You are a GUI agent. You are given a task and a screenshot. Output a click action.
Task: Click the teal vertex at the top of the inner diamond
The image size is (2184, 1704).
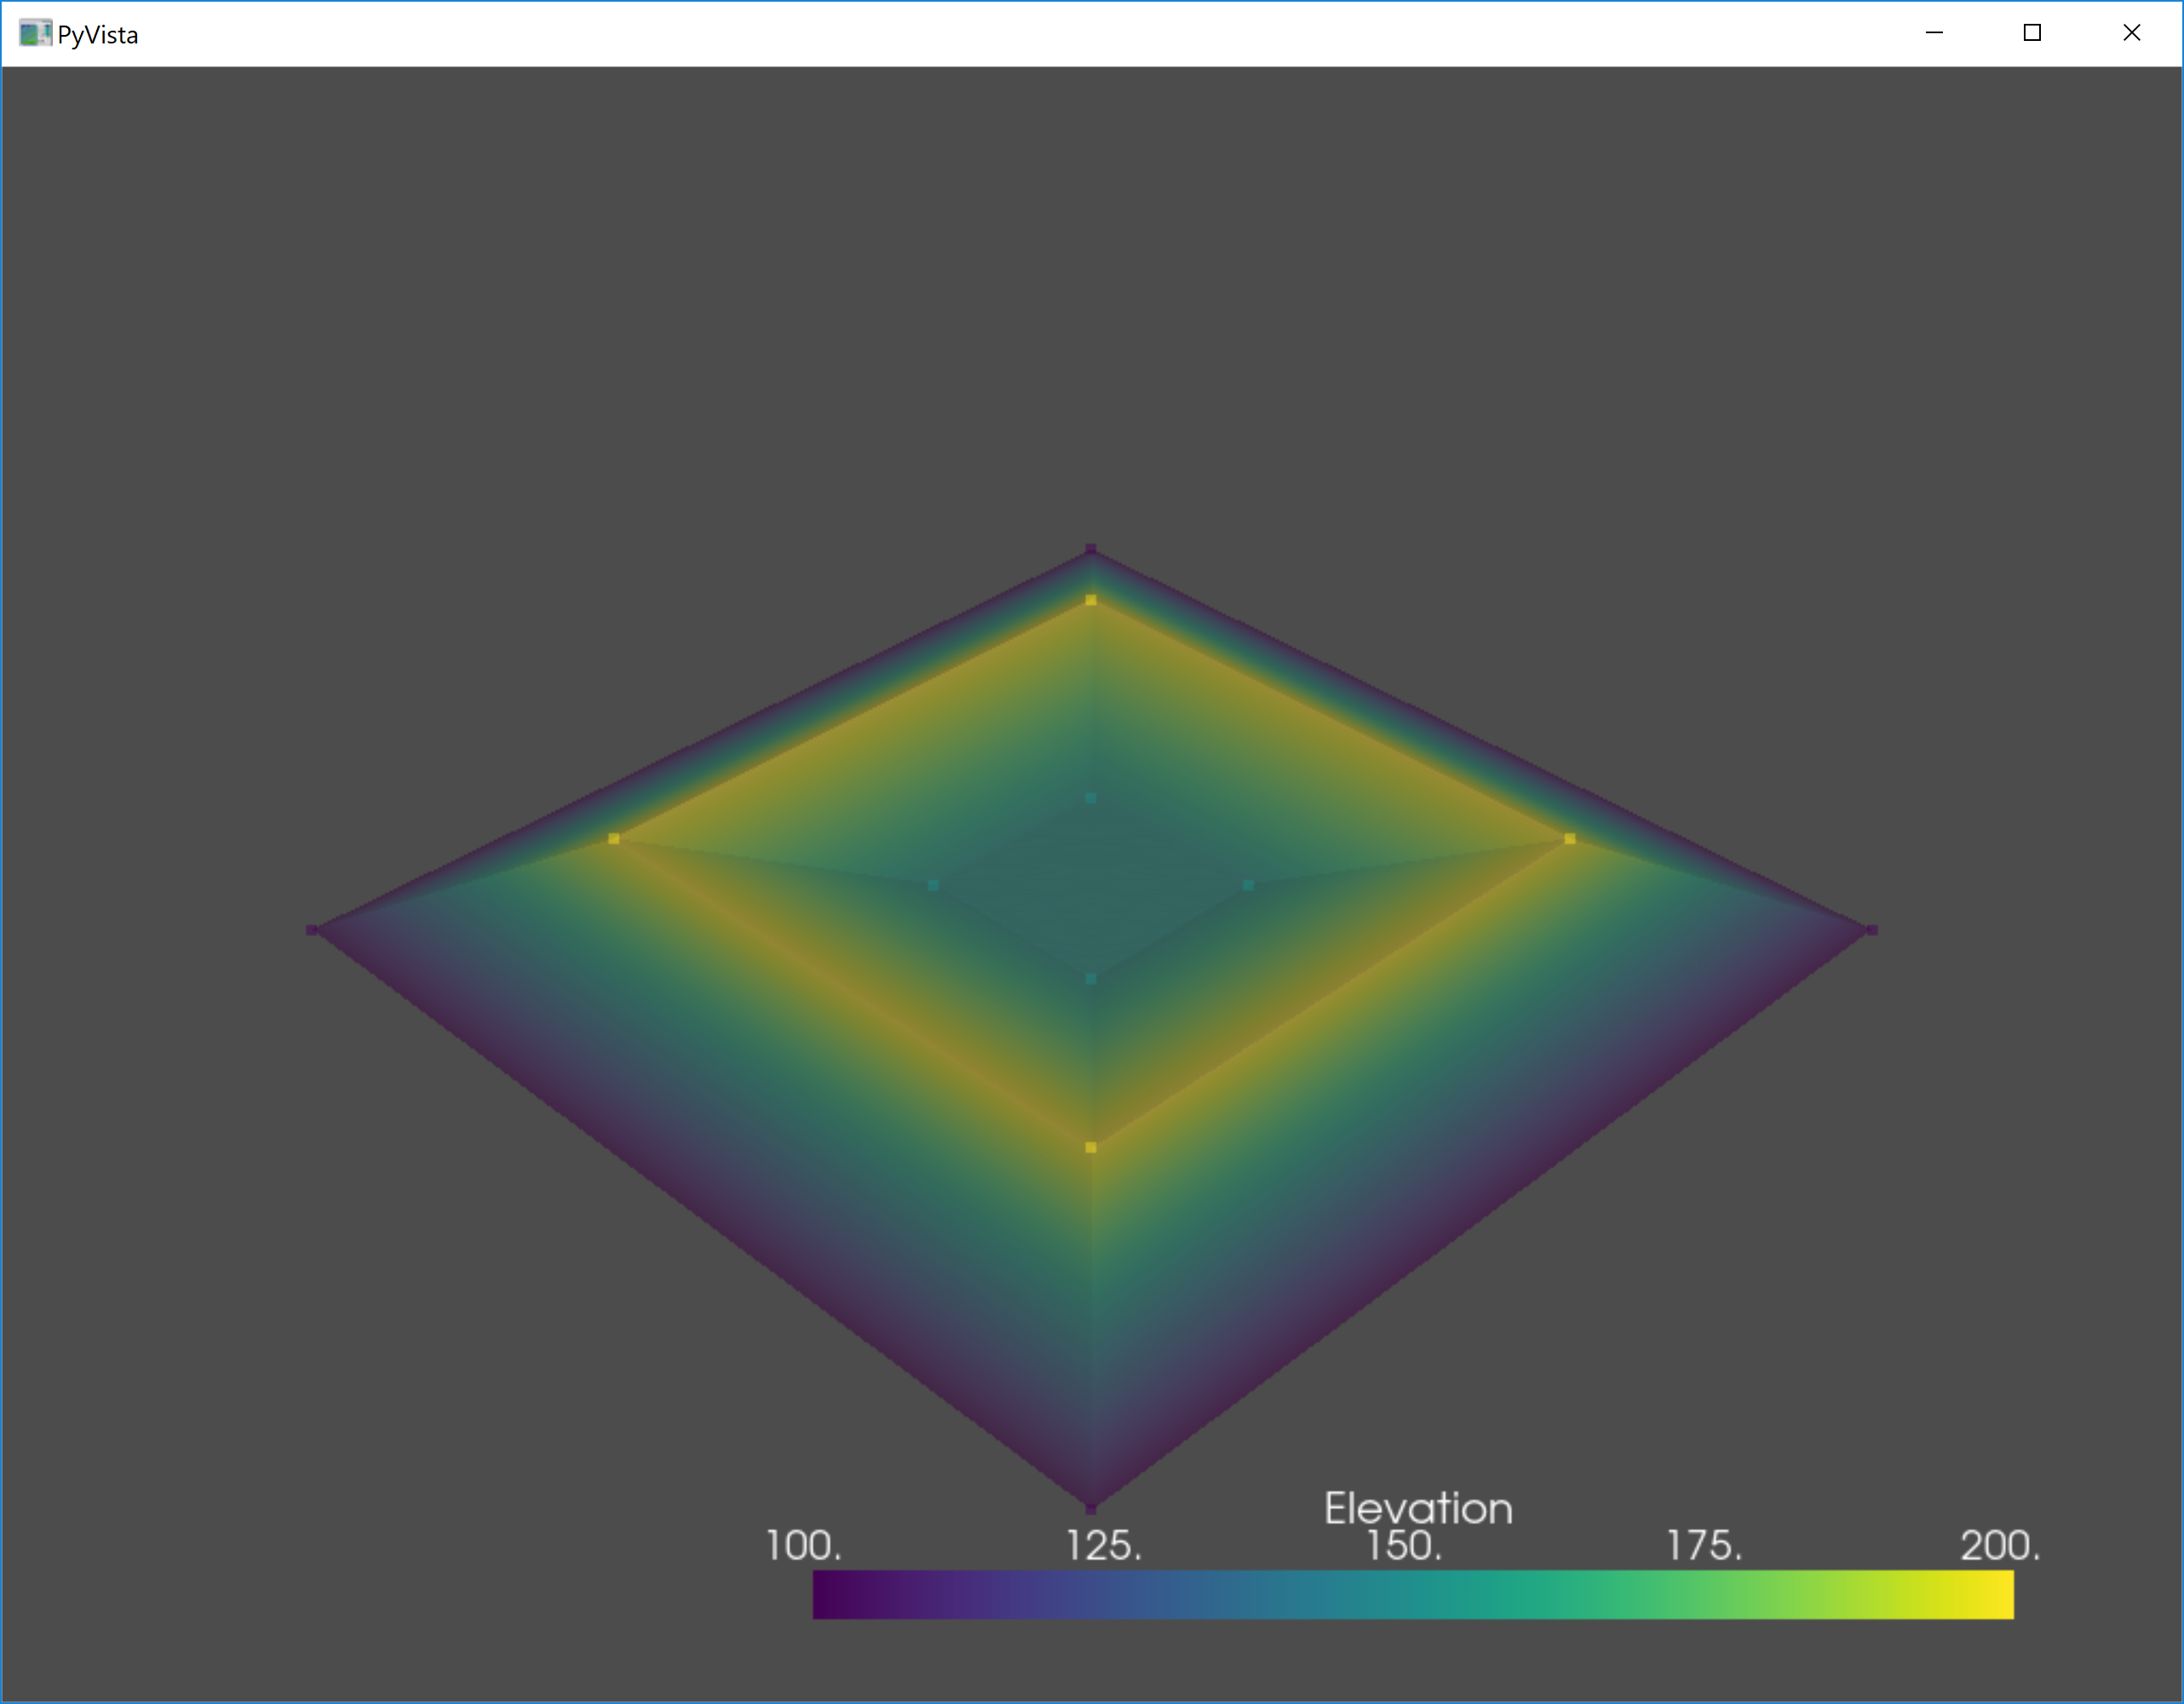[1091, 798]
